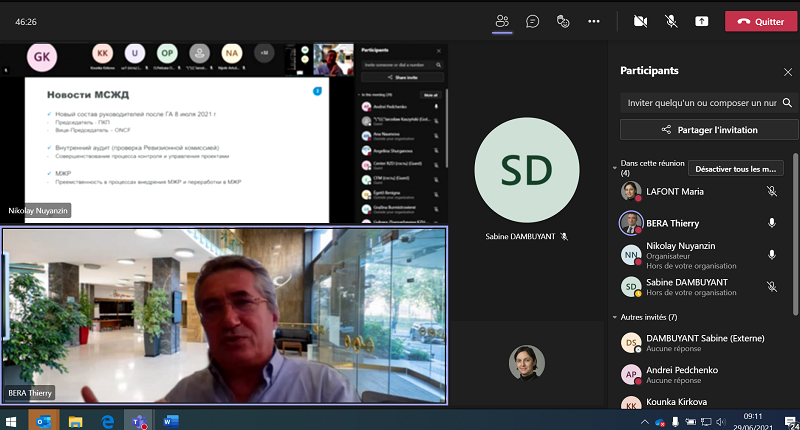800x430 pixels.
Task: Click mic icon beside BERA Thierry
Action: coord(771,223)
